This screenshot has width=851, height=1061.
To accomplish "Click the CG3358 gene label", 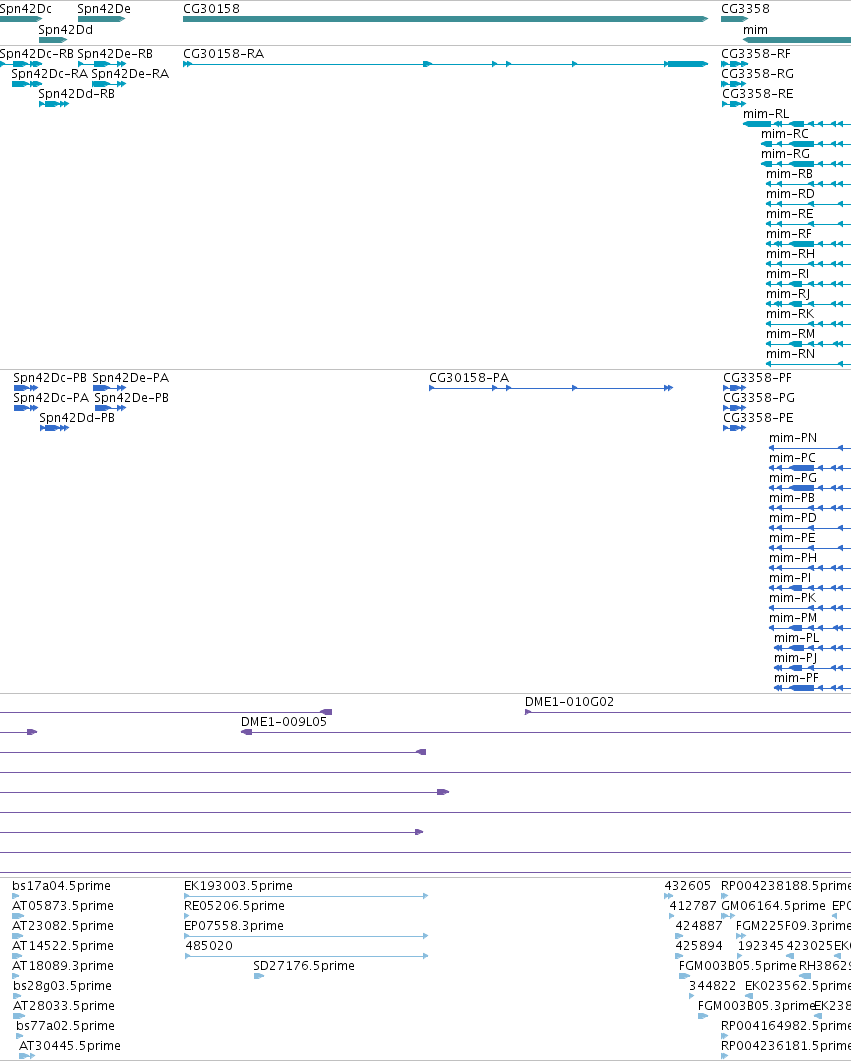I will pos(745,9).
